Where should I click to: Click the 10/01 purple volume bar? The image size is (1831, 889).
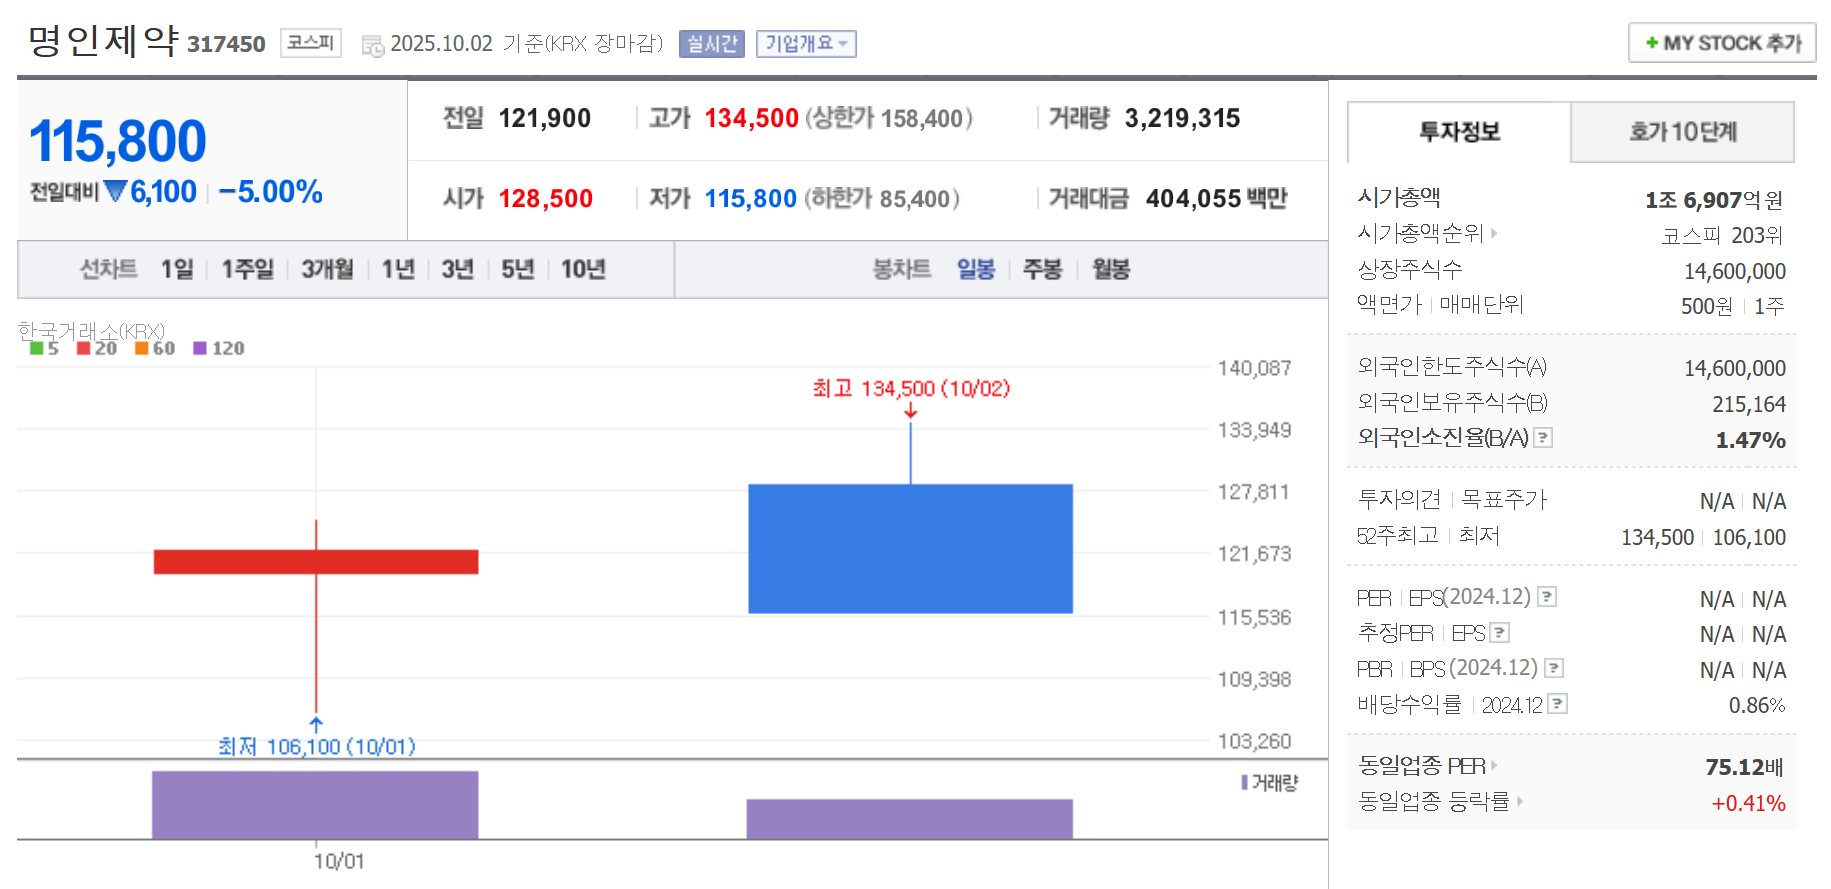point(315,805)
